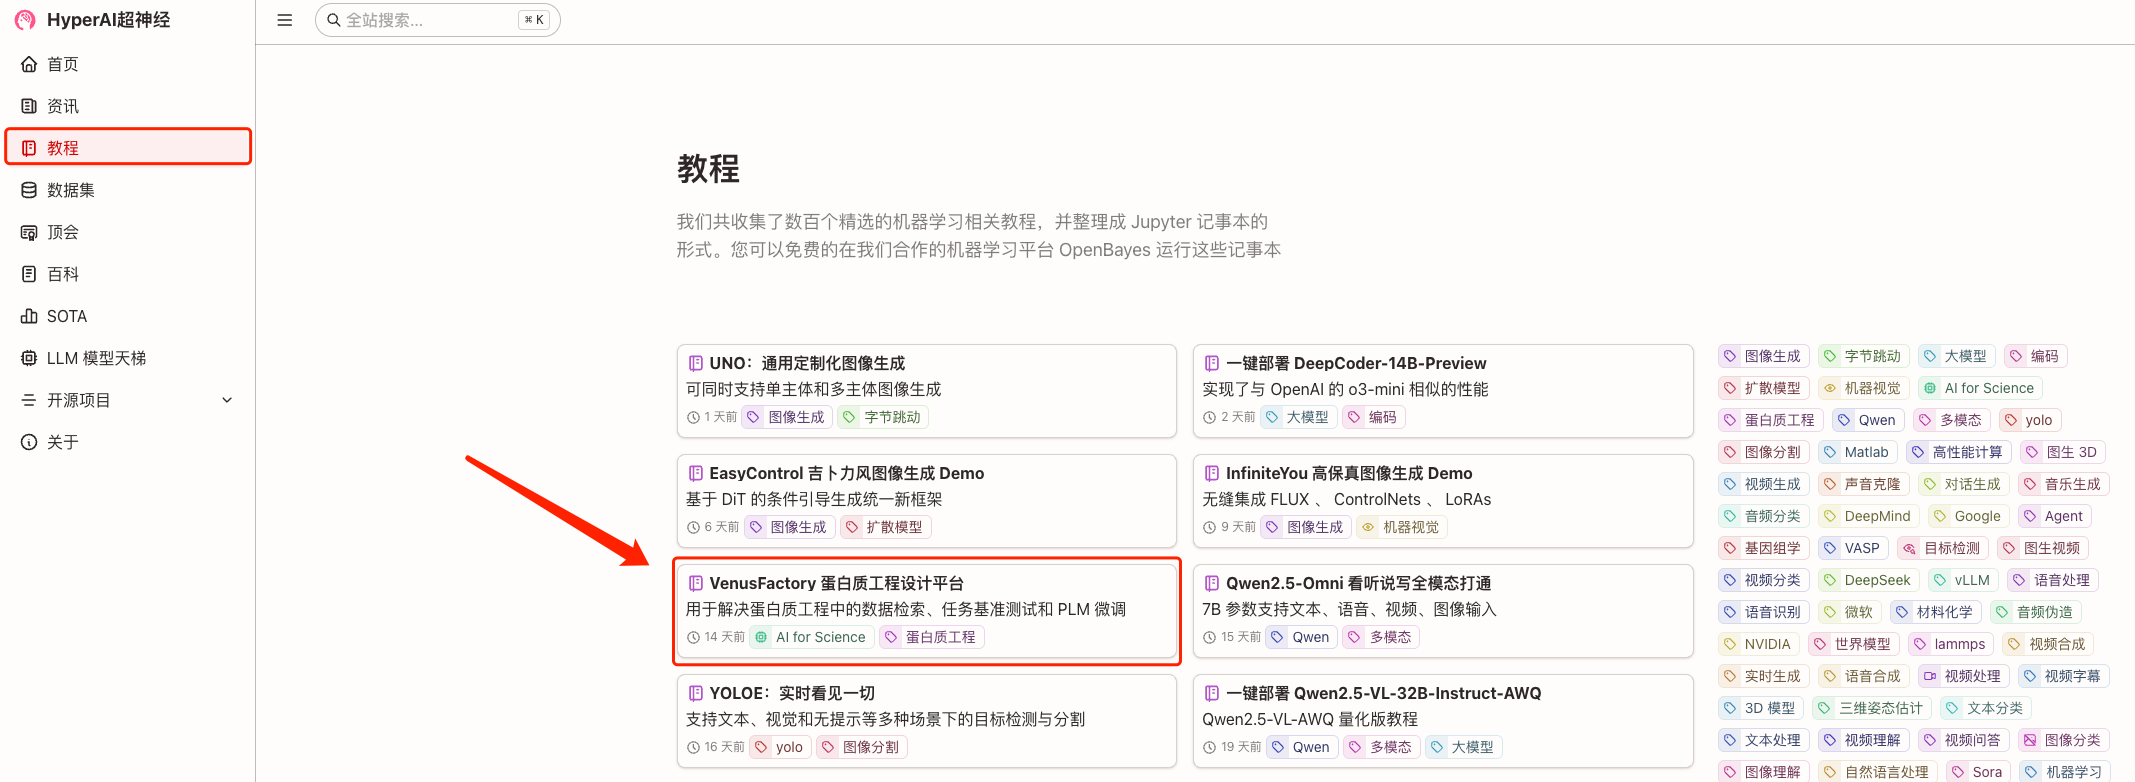The image size is (2135, 782).
Task: Open Qwen2.5-Omni 看听说写全模态打通 tutorial
Action: click(1442, 611)
